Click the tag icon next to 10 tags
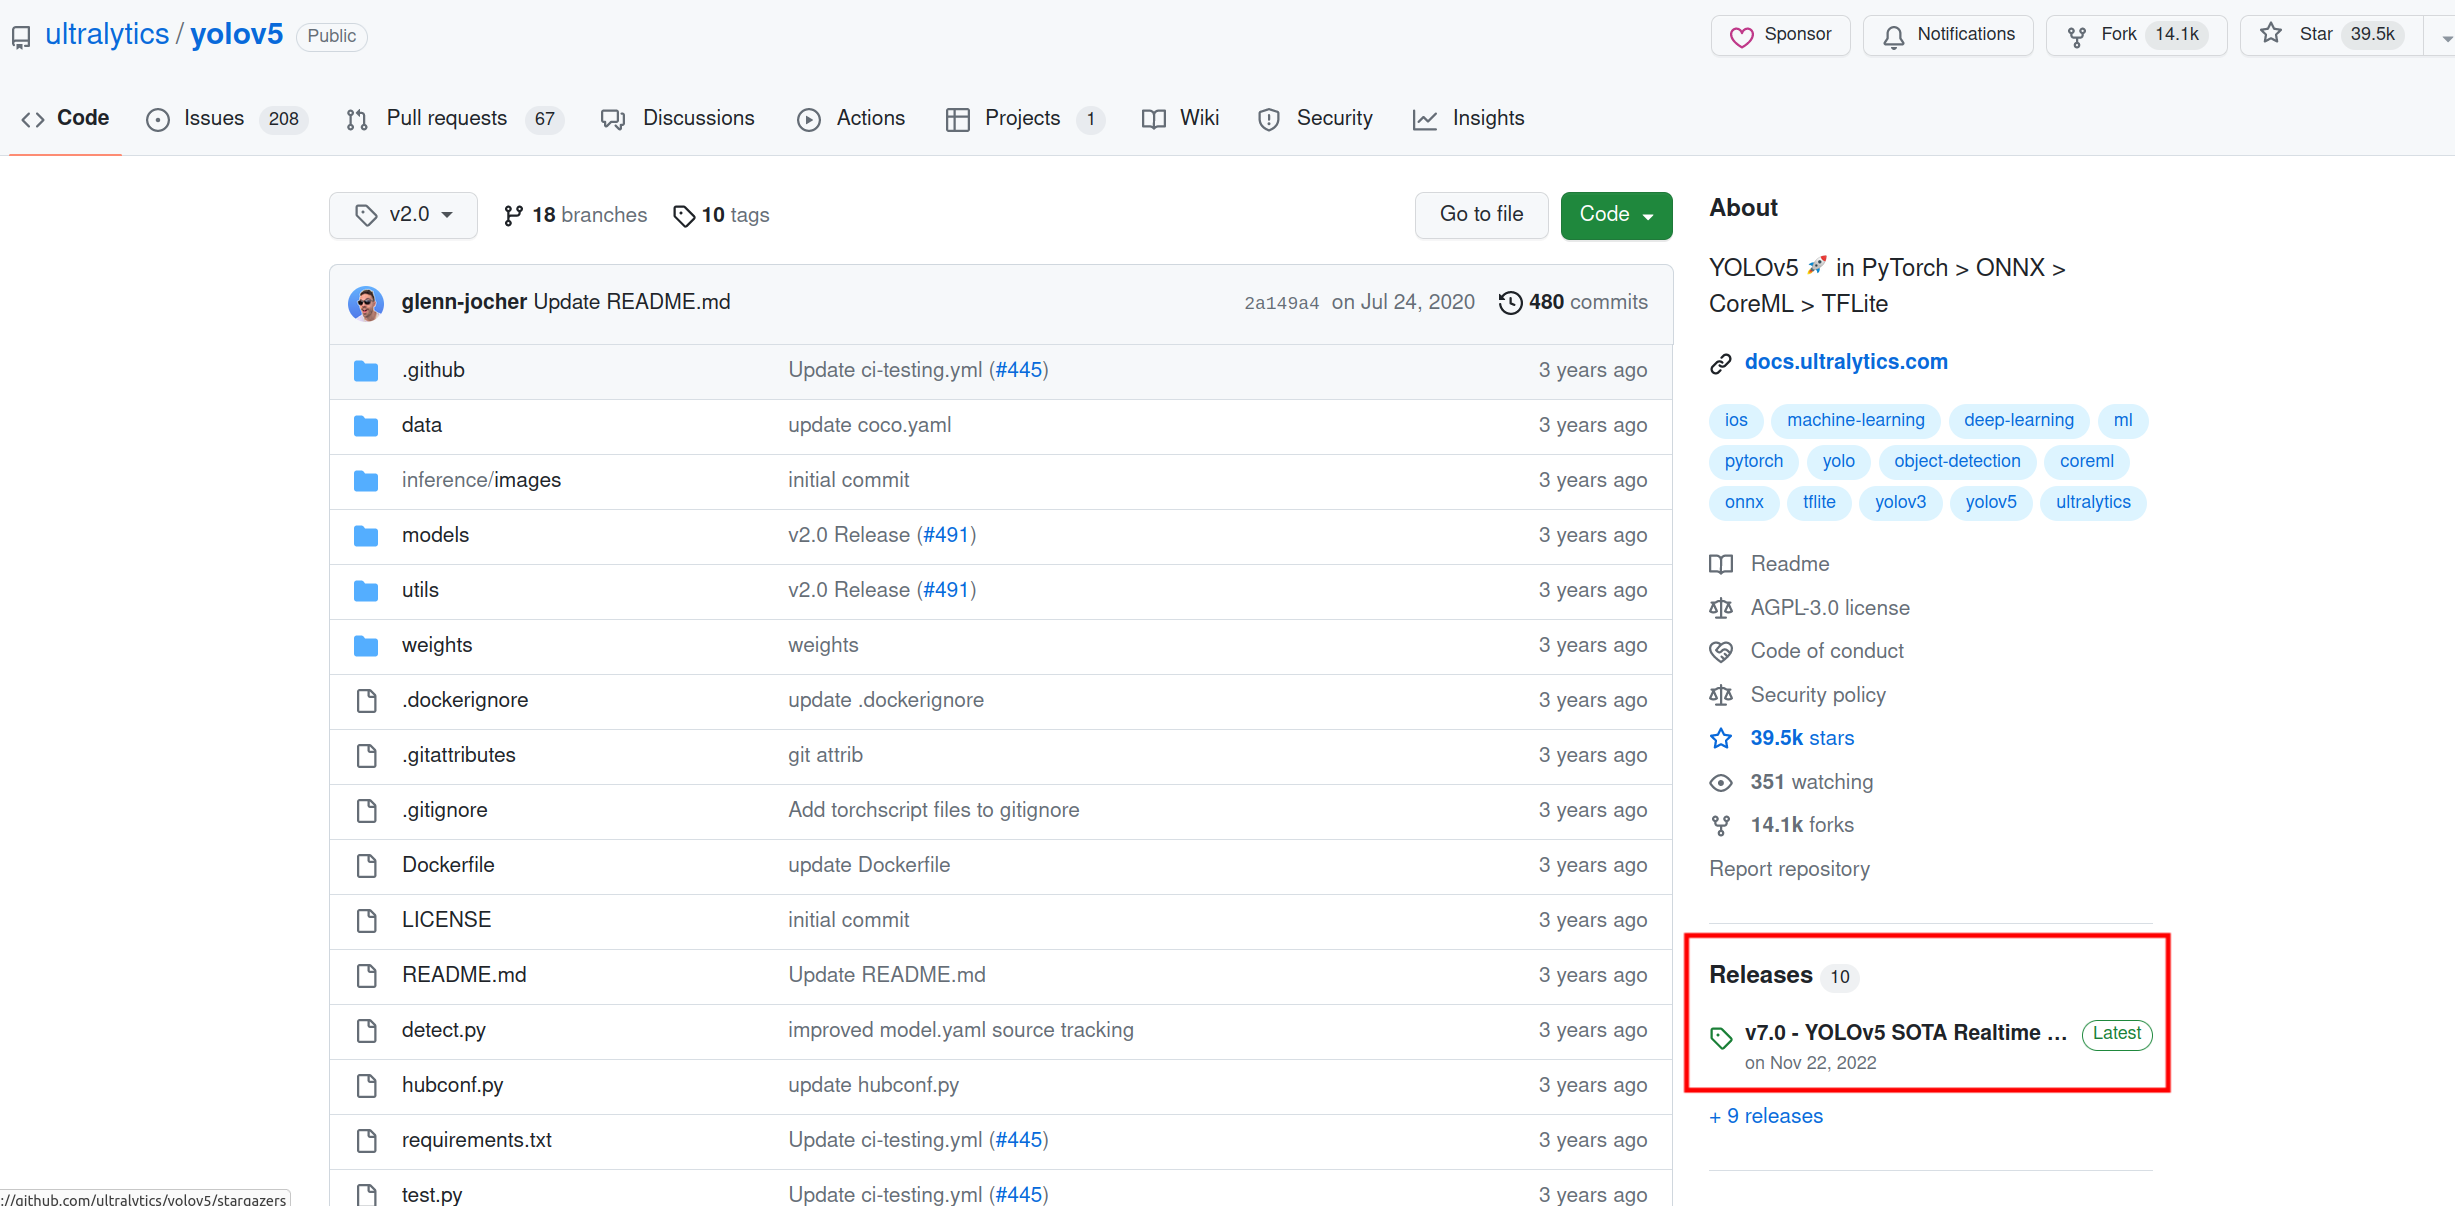This screenshot has height=1206, width=2455. pyautogui.click(x=684, y=216)
